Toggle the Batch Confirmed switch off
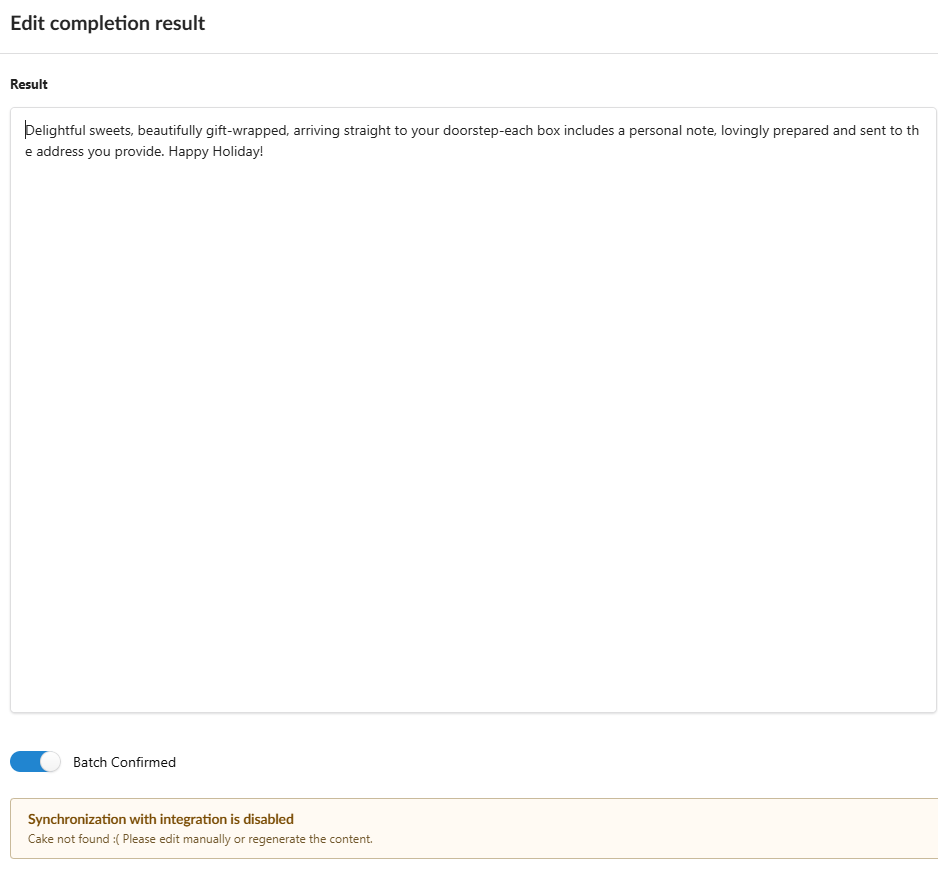This screenshot has width=938, height=871. click(35, 762)
